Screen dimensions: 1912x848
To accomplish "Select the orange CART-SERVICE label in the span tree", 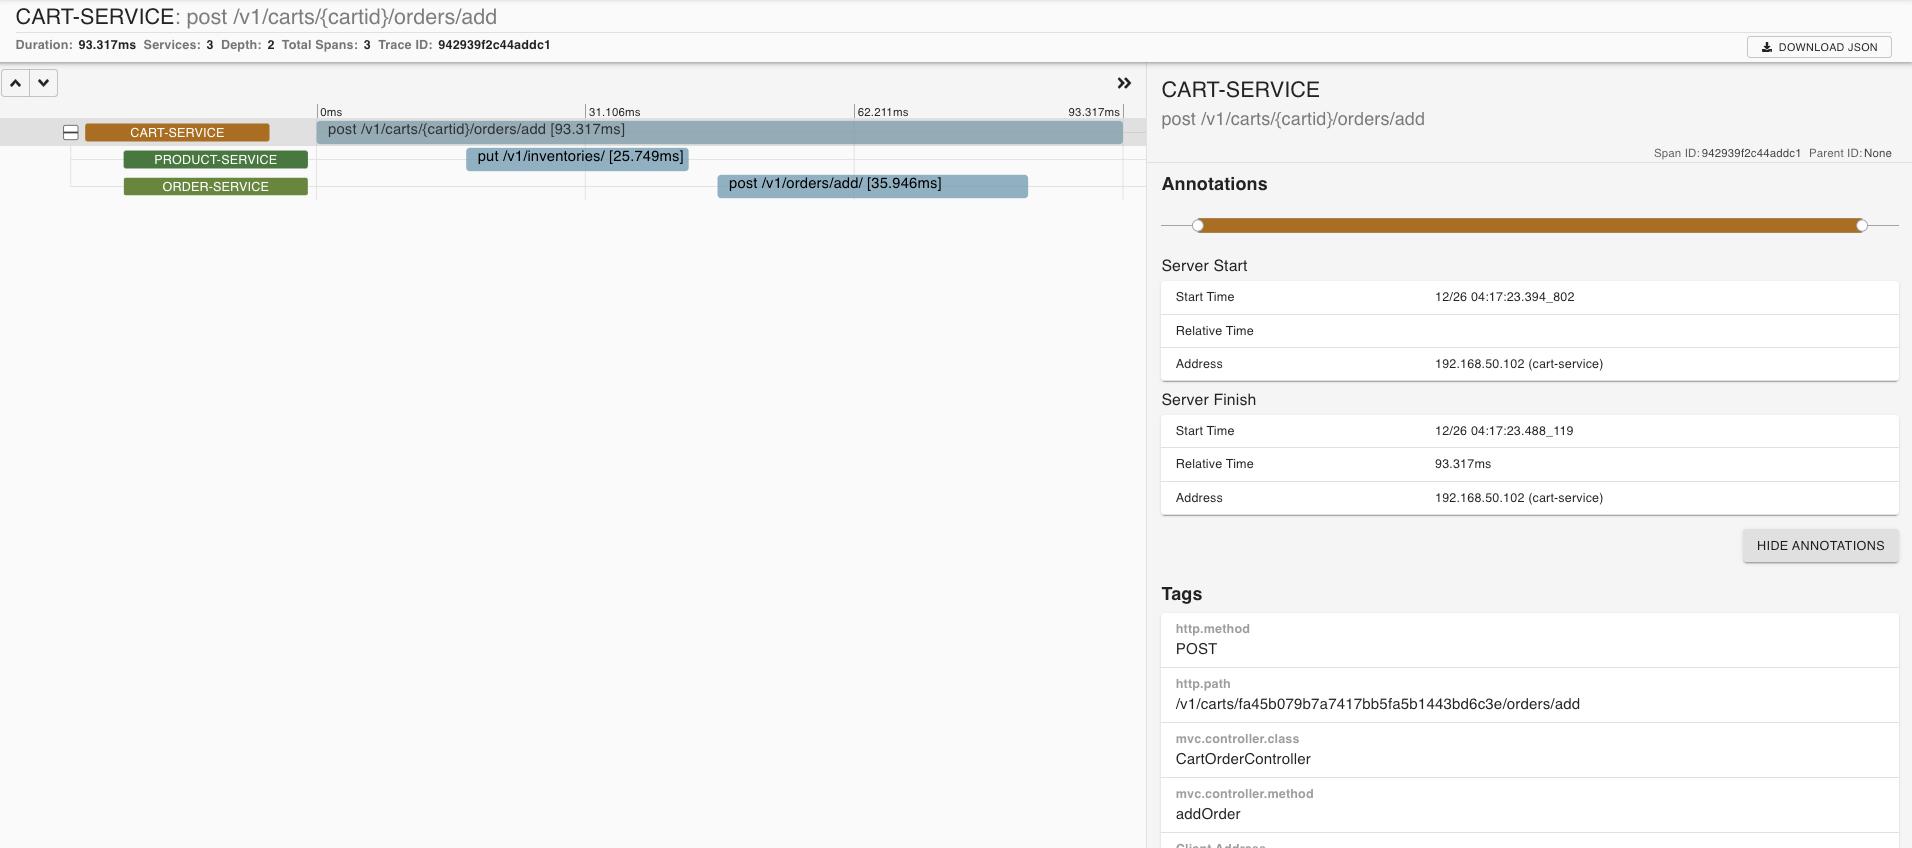I will tap(177, 132).
